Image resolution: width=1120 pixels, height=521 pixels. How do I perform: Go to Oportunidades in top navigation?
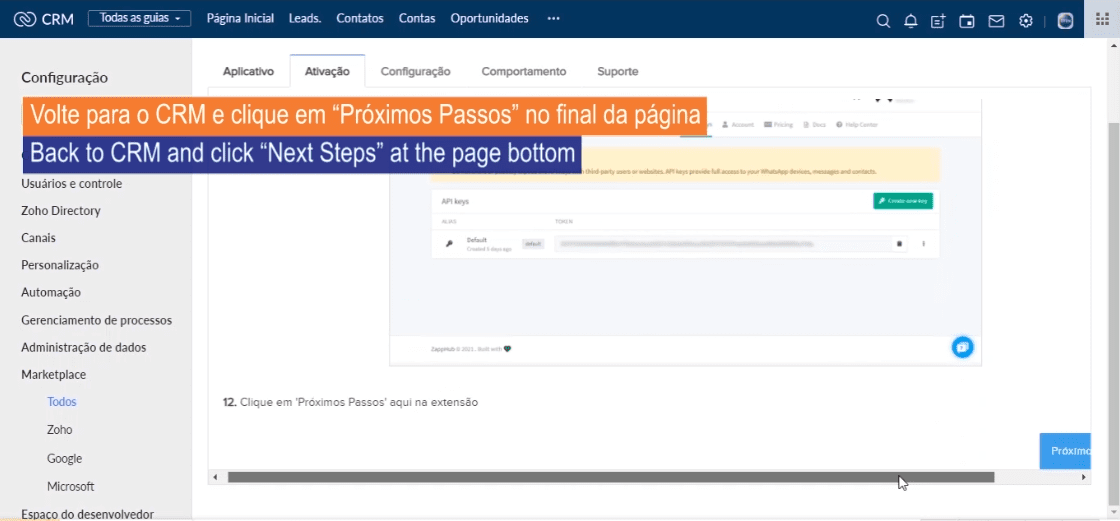(489, 19)
